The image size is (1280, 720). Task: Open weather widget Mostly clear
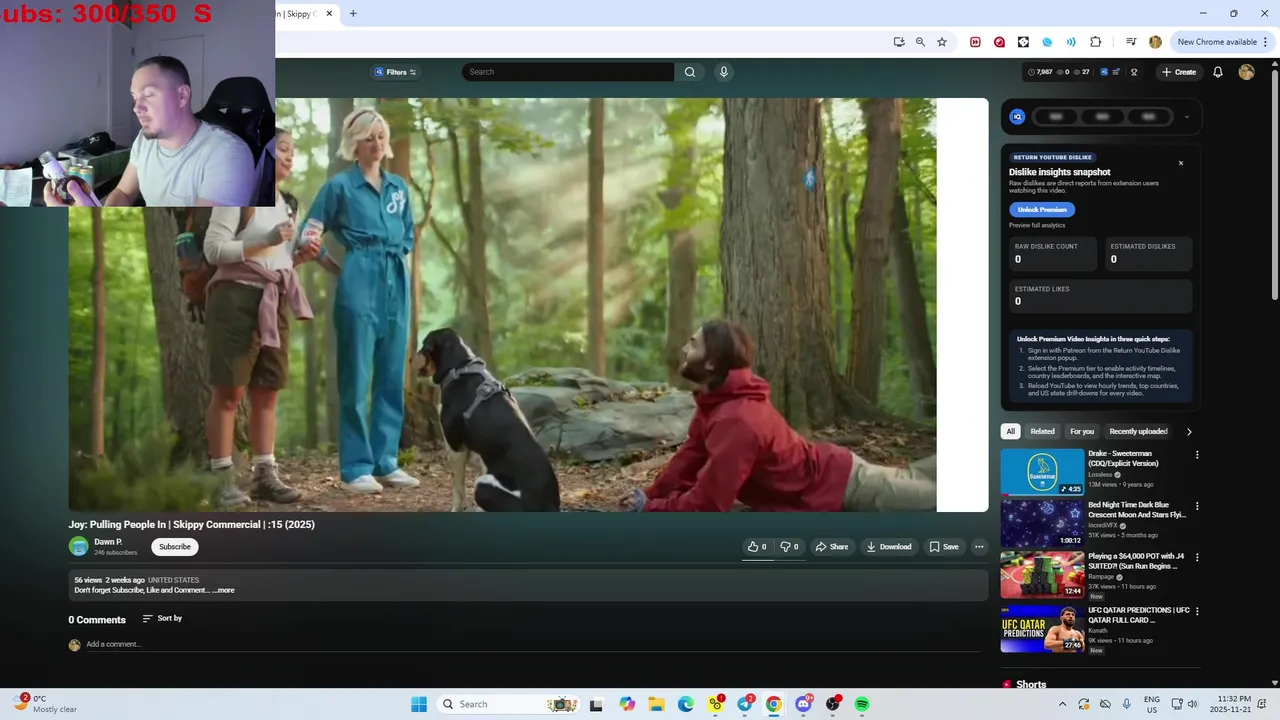[47, 704]
